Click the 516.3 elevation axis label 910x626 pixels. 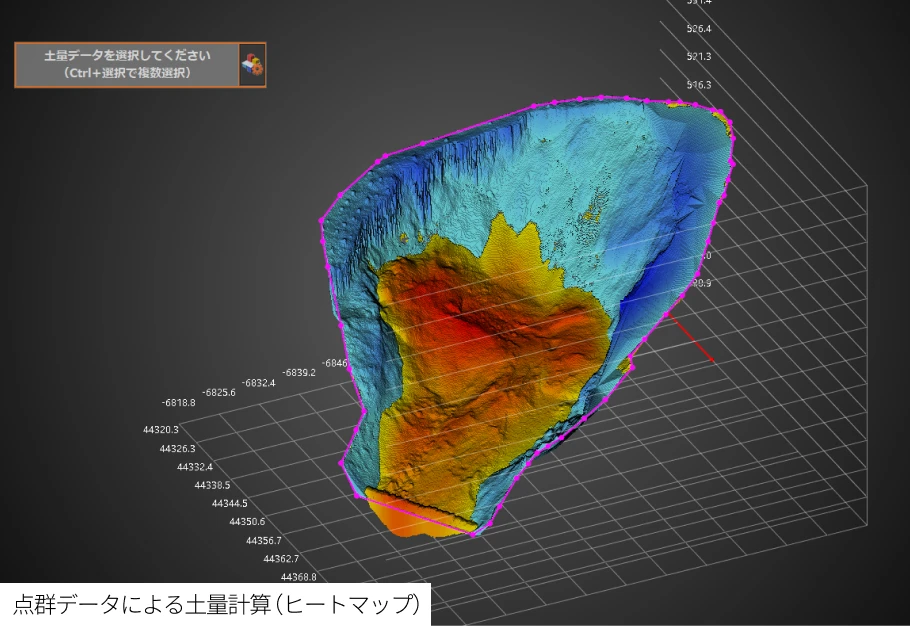[x=698, y=85]
